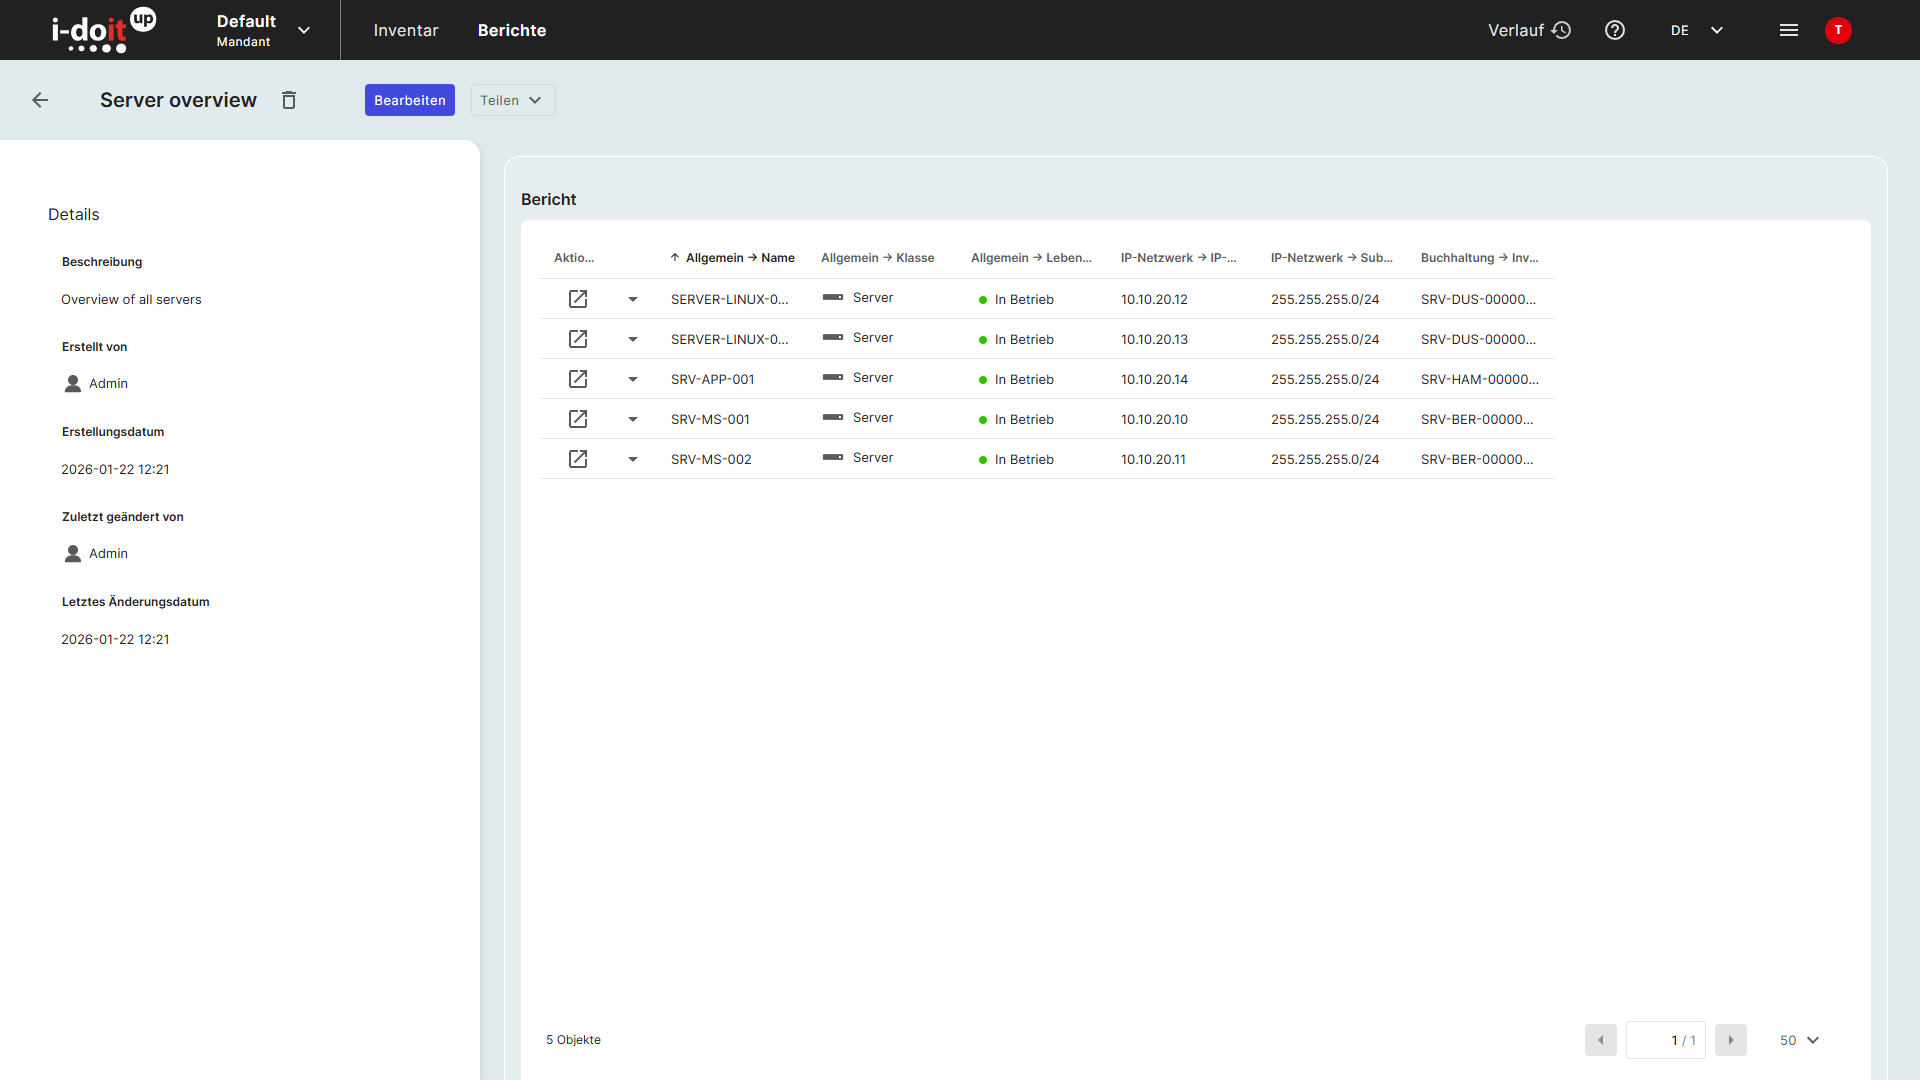Open the Default Mandant selector
Viewport: 1920px width, 1080px height.
(x=263, y=30)
